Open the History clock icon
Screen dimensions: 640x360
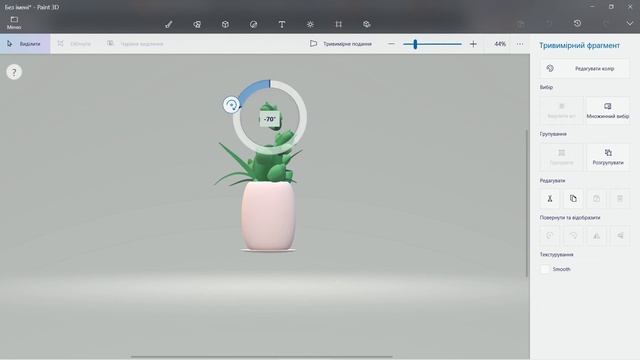pyautogui.click(x=577, y=24)
